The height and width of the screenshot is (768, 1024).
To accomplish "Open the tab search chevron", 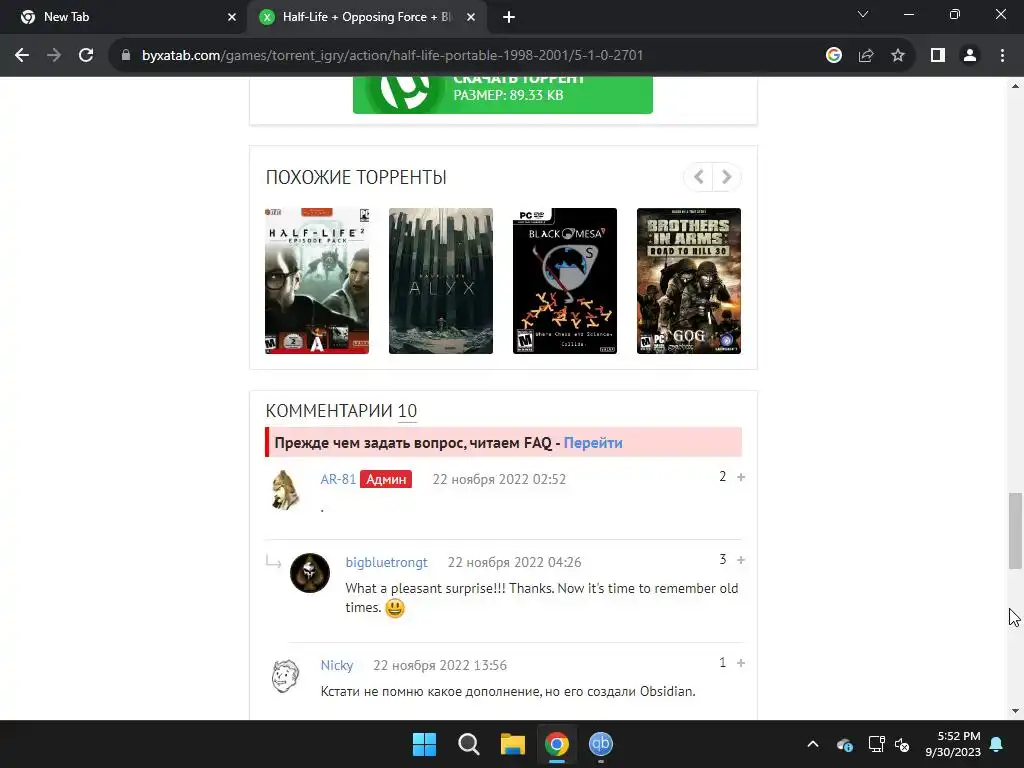I will coord(863,14).
